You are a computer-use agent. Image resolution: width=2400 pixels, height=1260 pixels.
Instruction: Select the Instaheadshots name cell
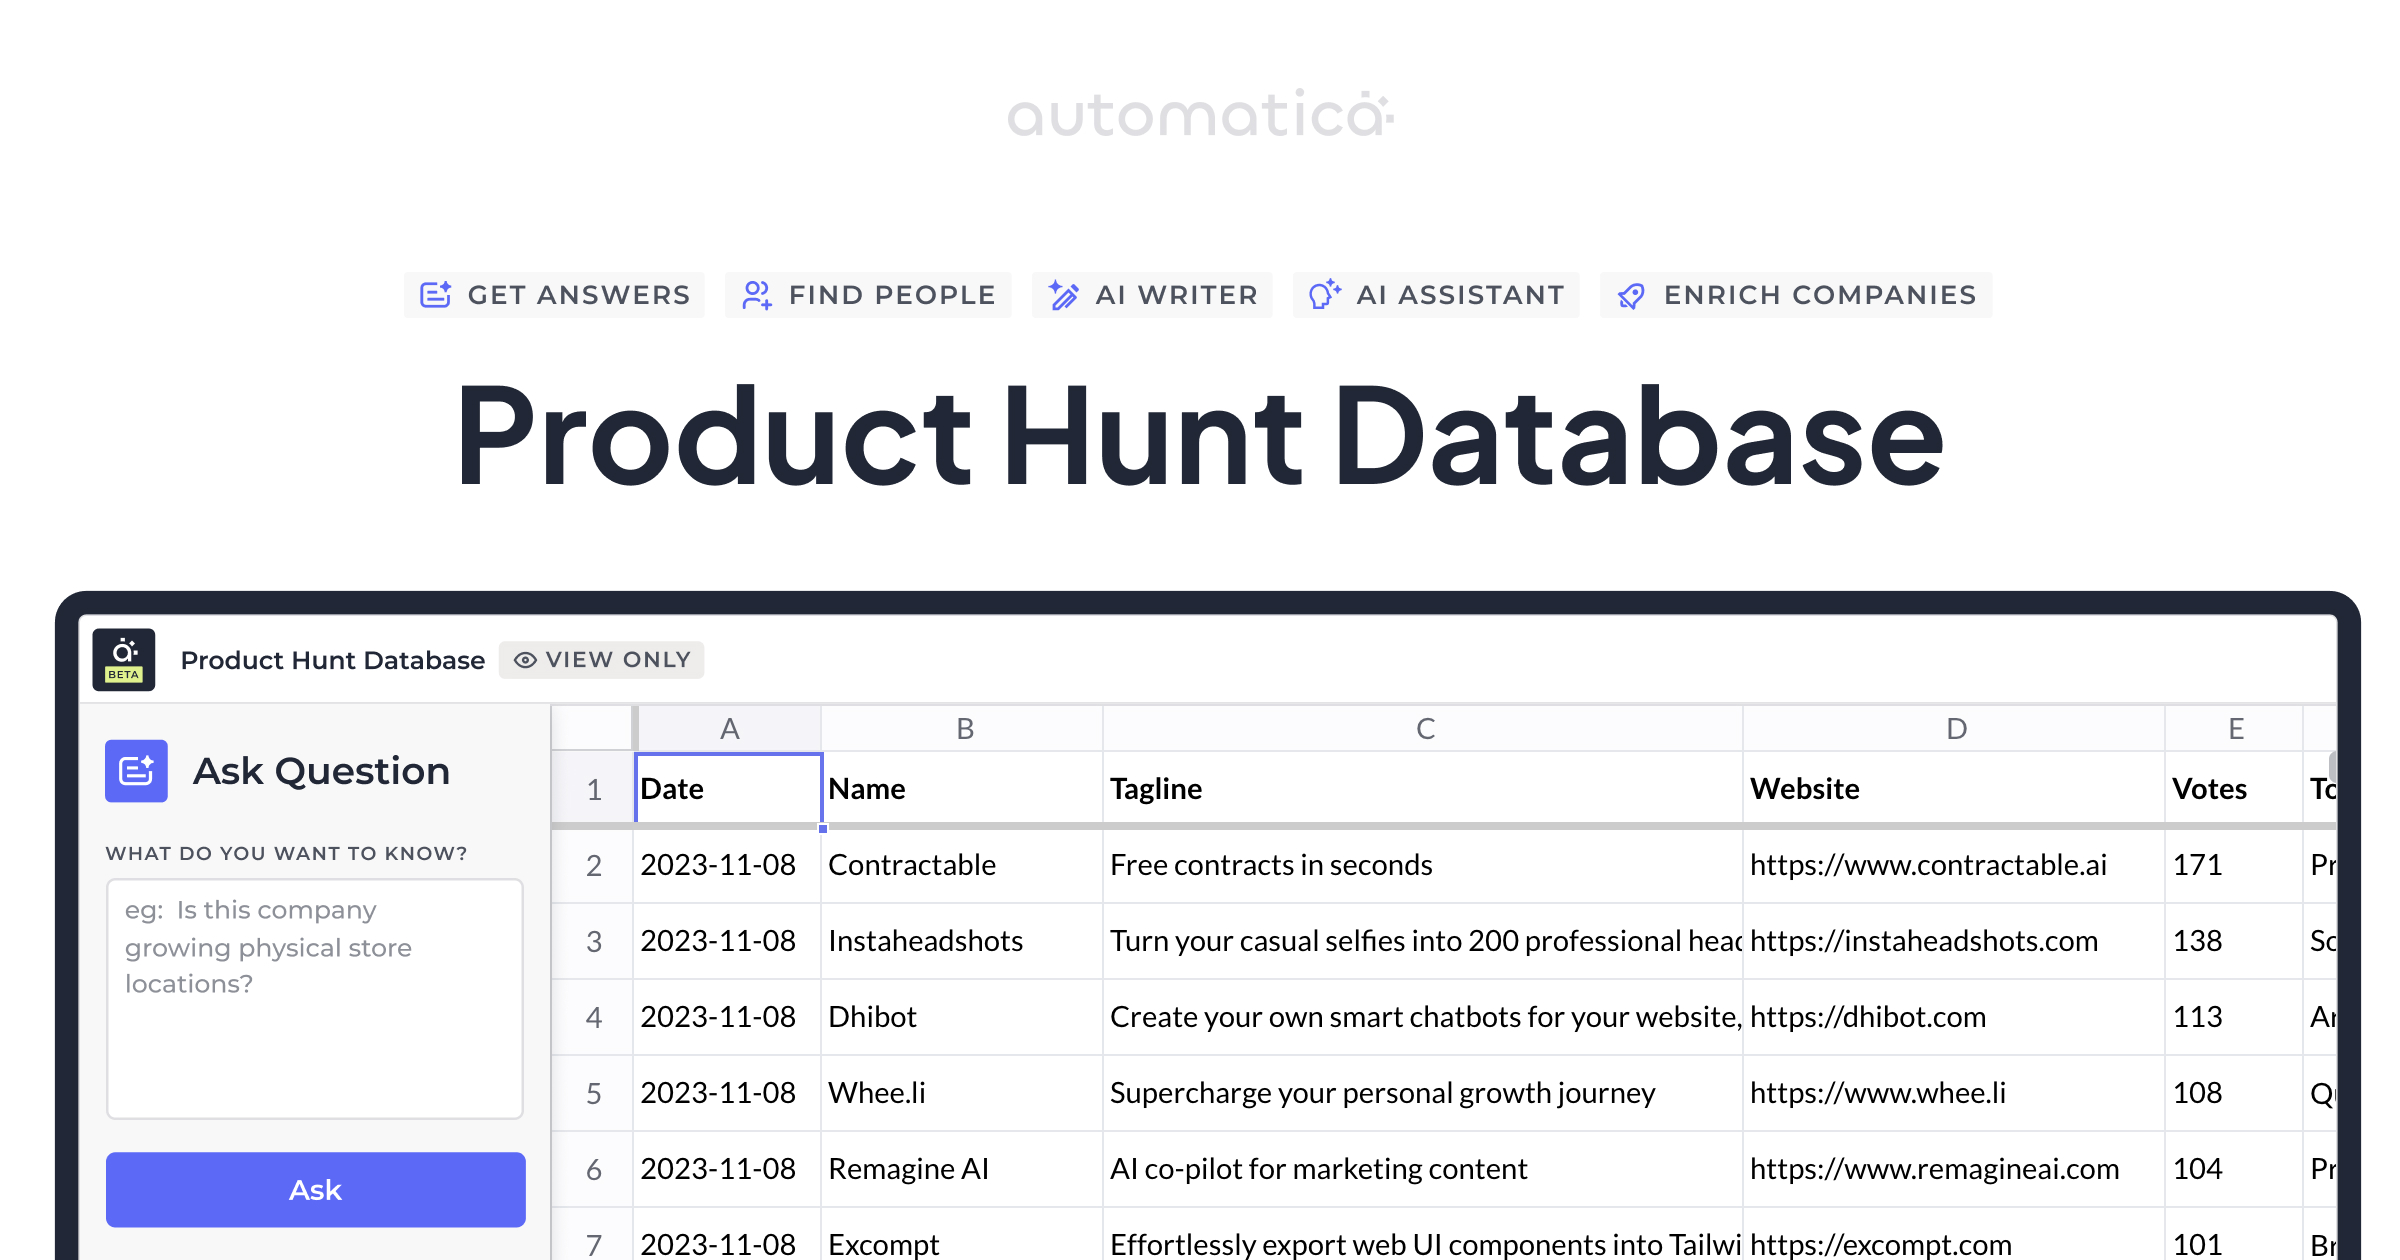point(963,942)
